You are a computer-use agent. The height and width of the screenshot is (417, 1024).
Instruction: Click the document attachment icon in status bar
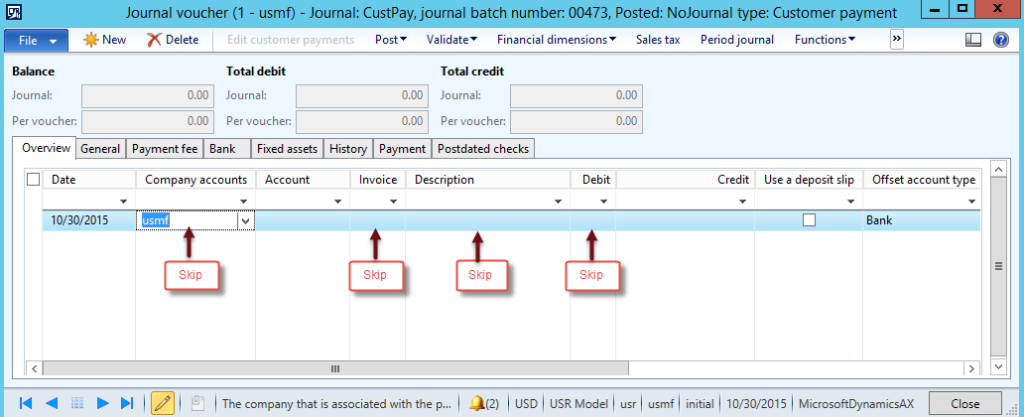click(197, 403)
